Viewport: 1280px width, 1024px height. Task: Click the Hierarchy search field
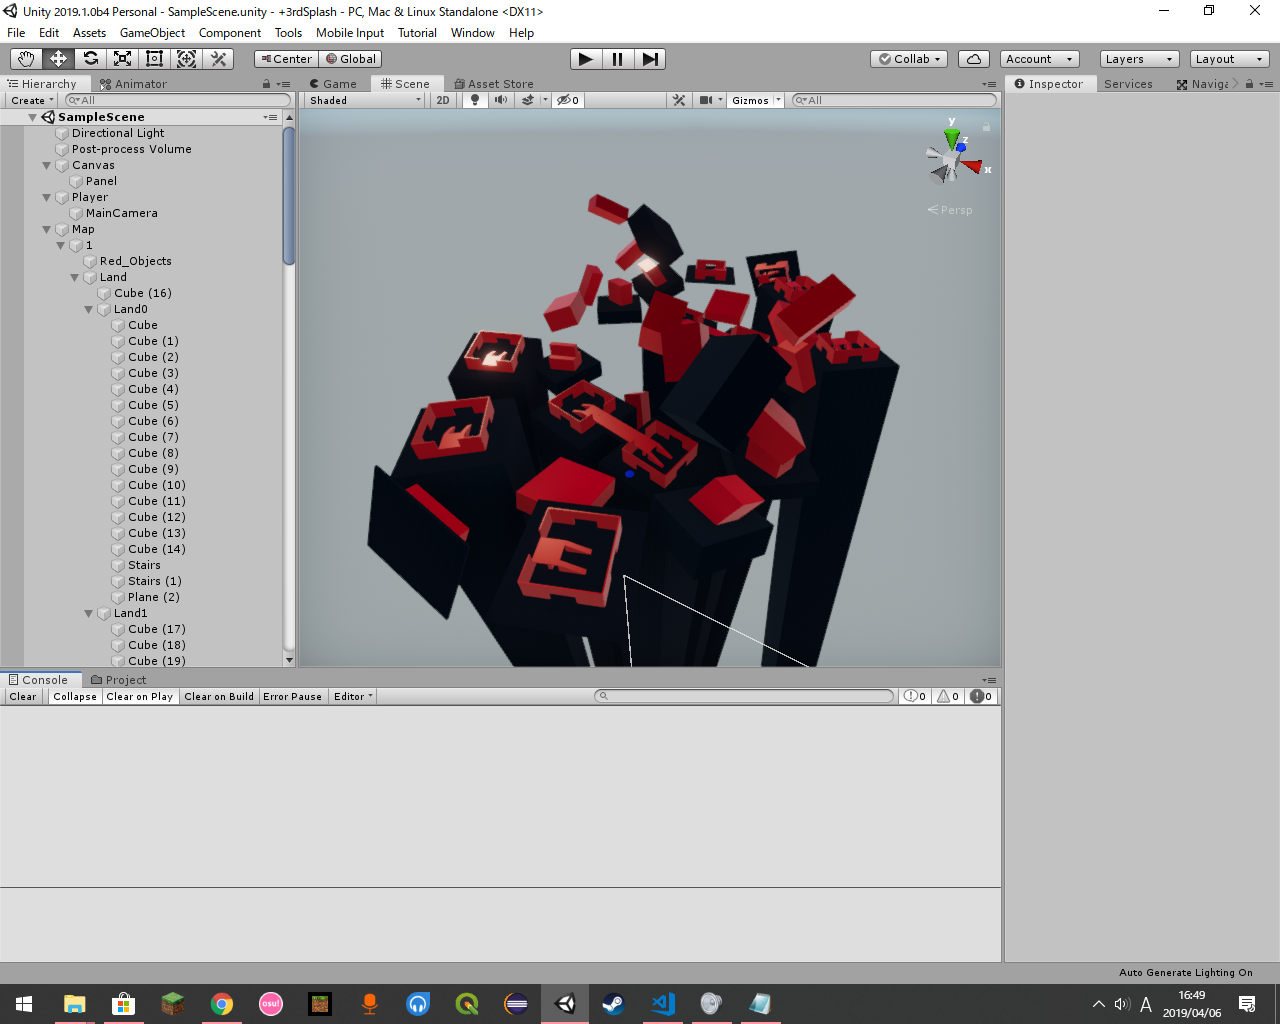point(177,100)
